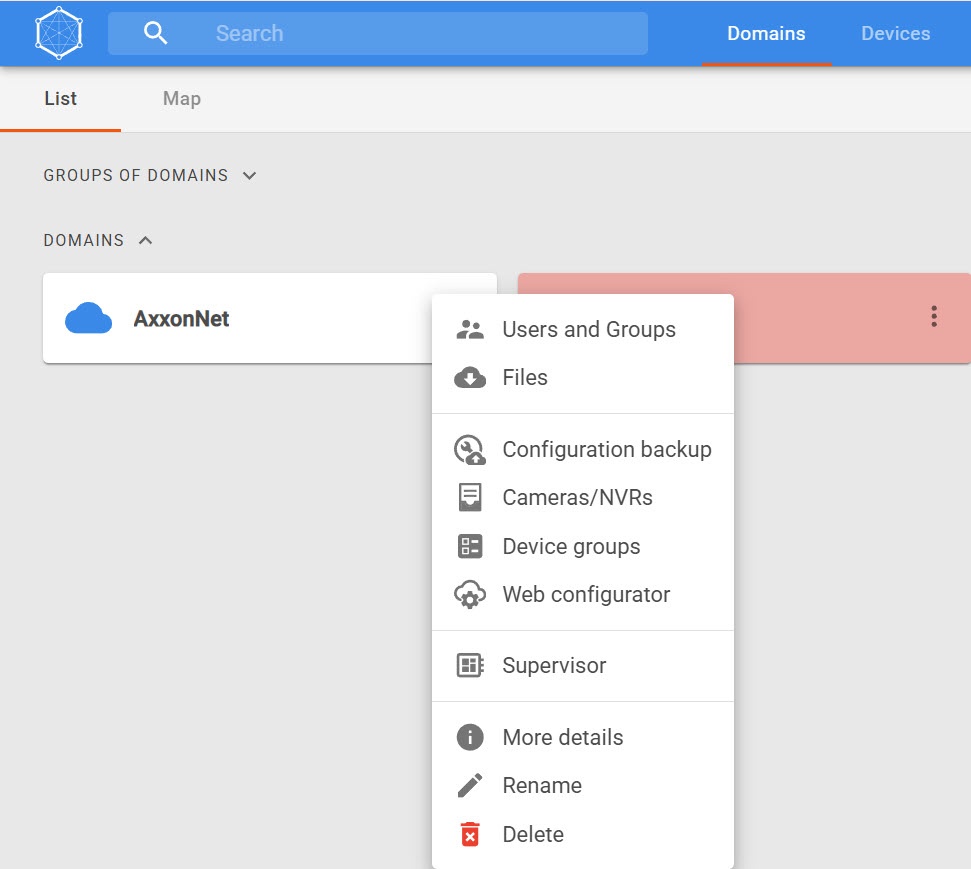Click the Supervisor panel icon
The height and width of the screenshot is (869, 971).
click(x=470, y=666)
